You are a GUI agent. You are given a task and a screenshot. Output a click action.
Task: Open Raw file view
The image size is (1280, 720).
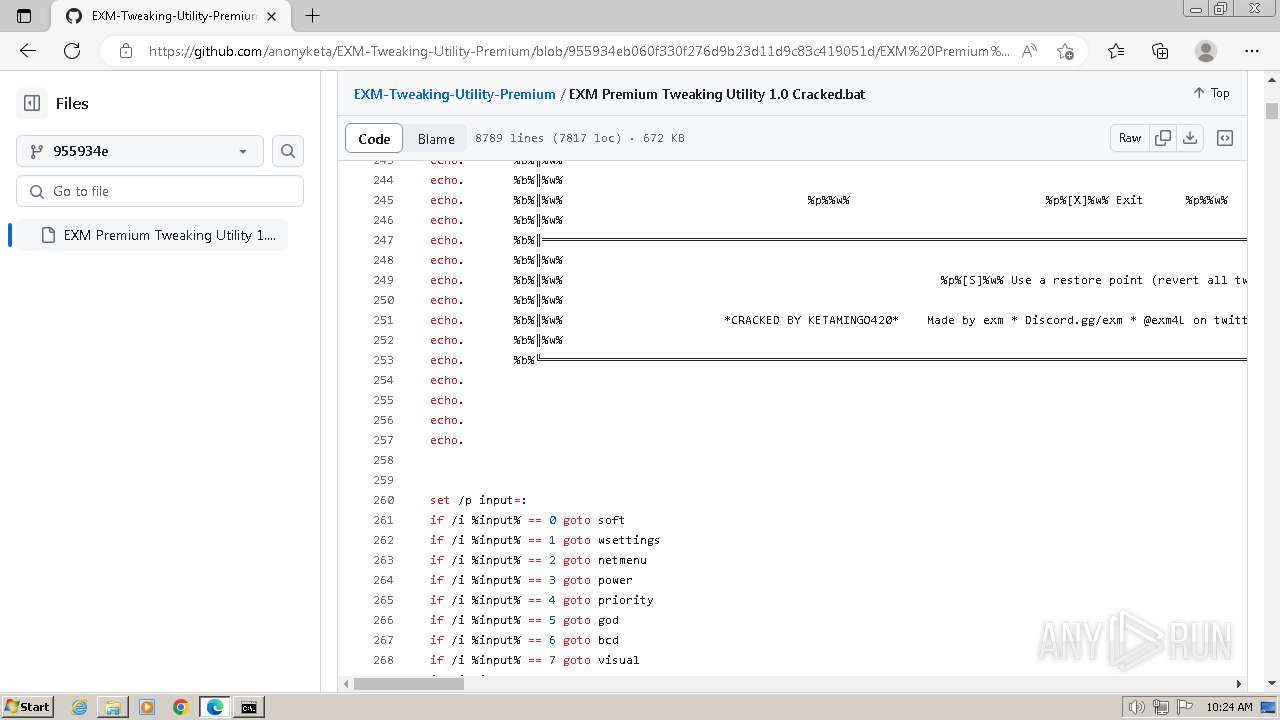1130,138
